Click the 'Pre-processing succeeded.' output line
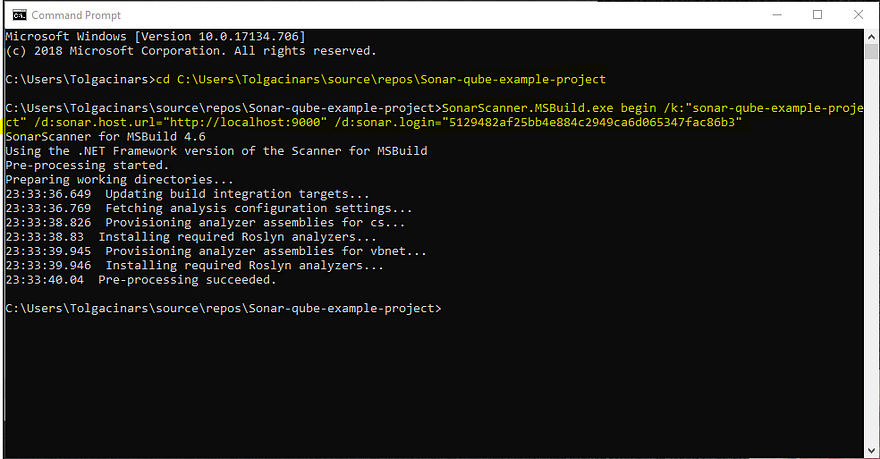 (141, 280)
